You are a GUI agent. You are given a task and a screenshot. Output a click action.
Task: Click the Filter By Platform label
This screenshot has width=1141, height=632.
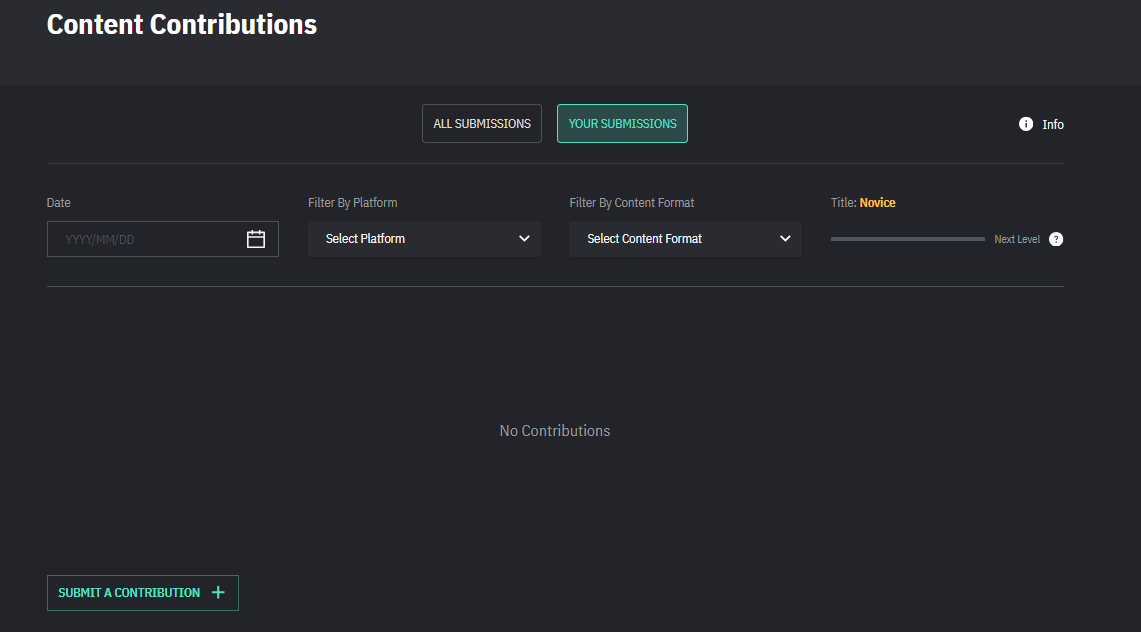click(352, 203)
